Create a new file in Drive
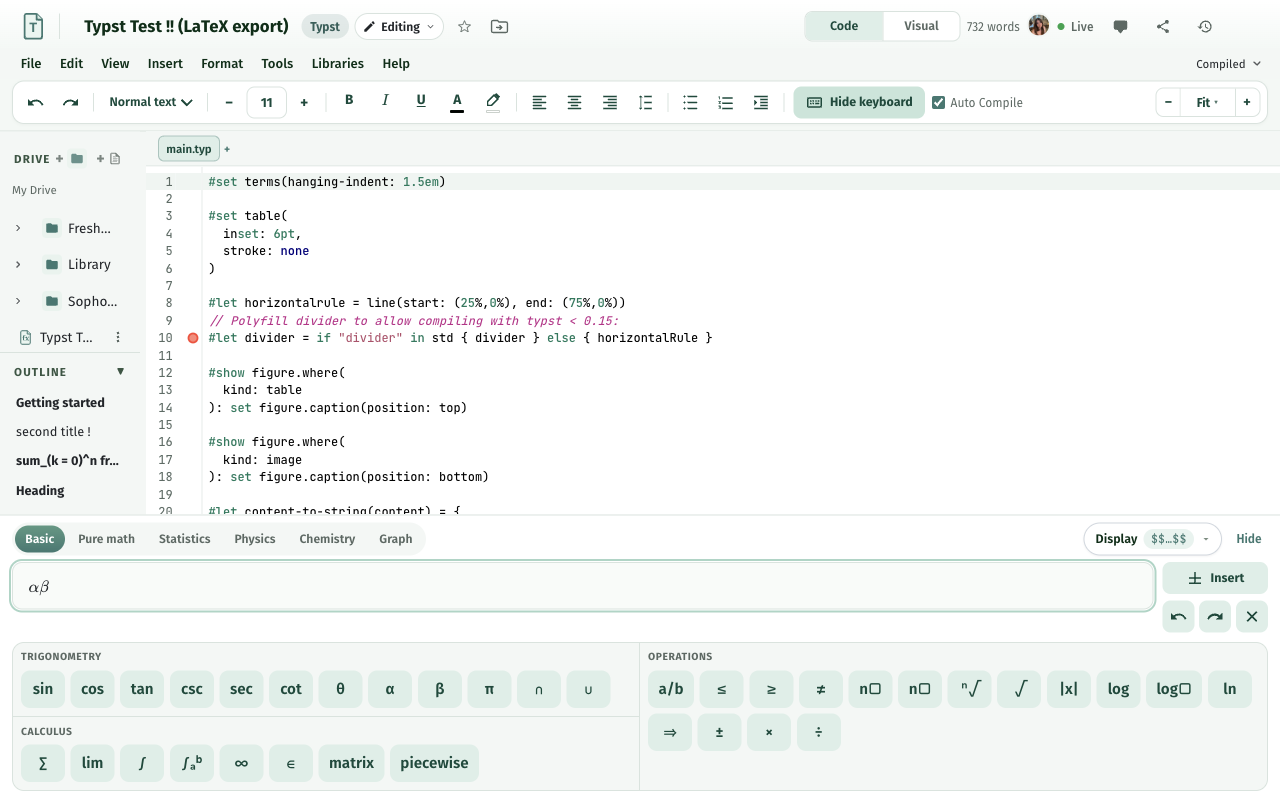Viewport: 1280px width, 800px height. click(109, 158)
